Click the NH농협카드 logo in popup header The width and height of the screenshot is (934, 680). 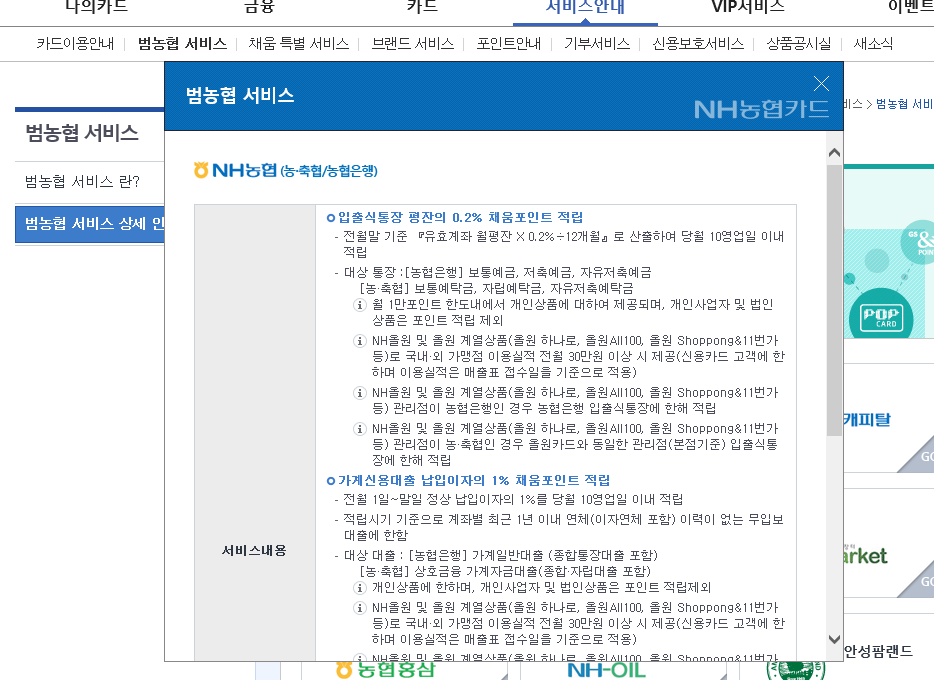pyautogui.click(x=761, y=108)
